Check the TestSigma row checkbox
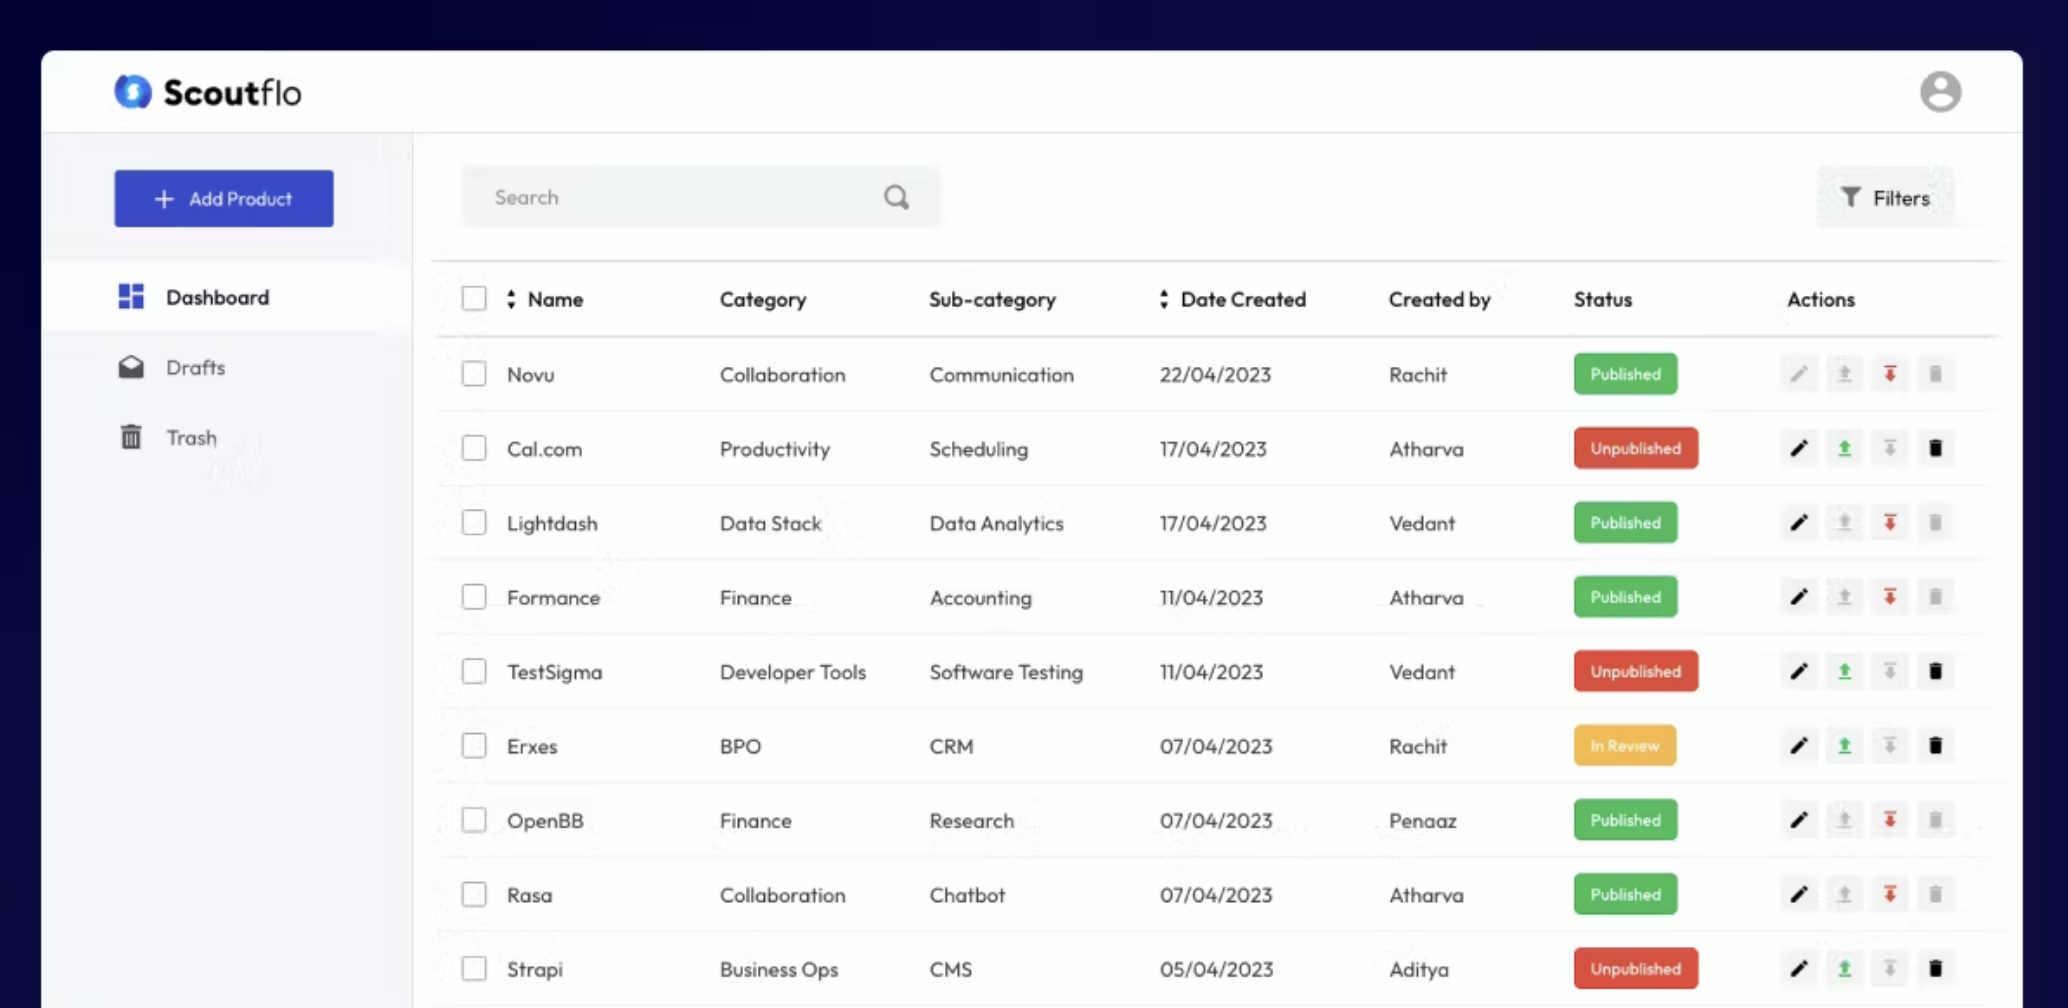 click(x=474, y=671)
